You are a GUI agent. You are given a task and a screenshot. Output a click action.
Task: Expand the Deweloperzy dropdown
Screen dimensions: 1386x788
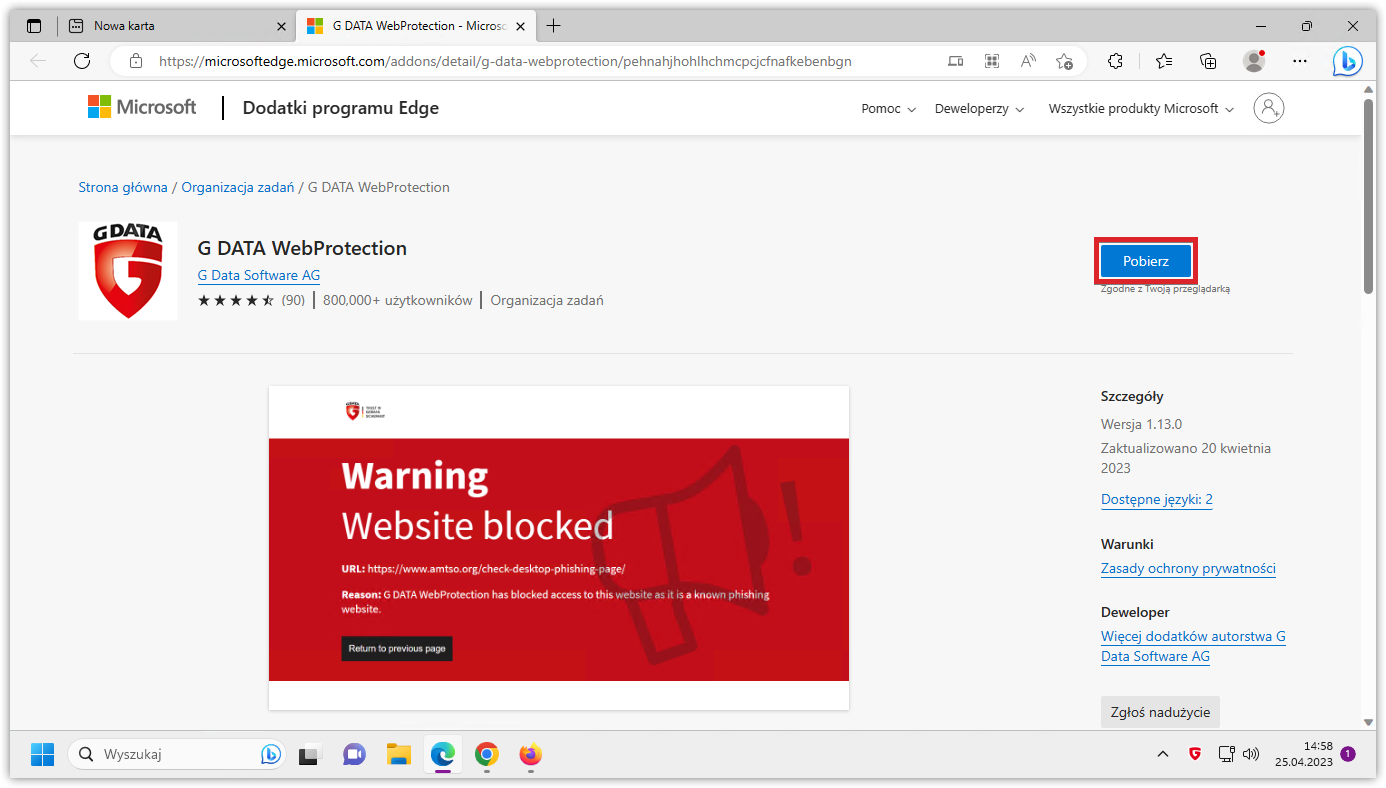click(x=979, y=108)
